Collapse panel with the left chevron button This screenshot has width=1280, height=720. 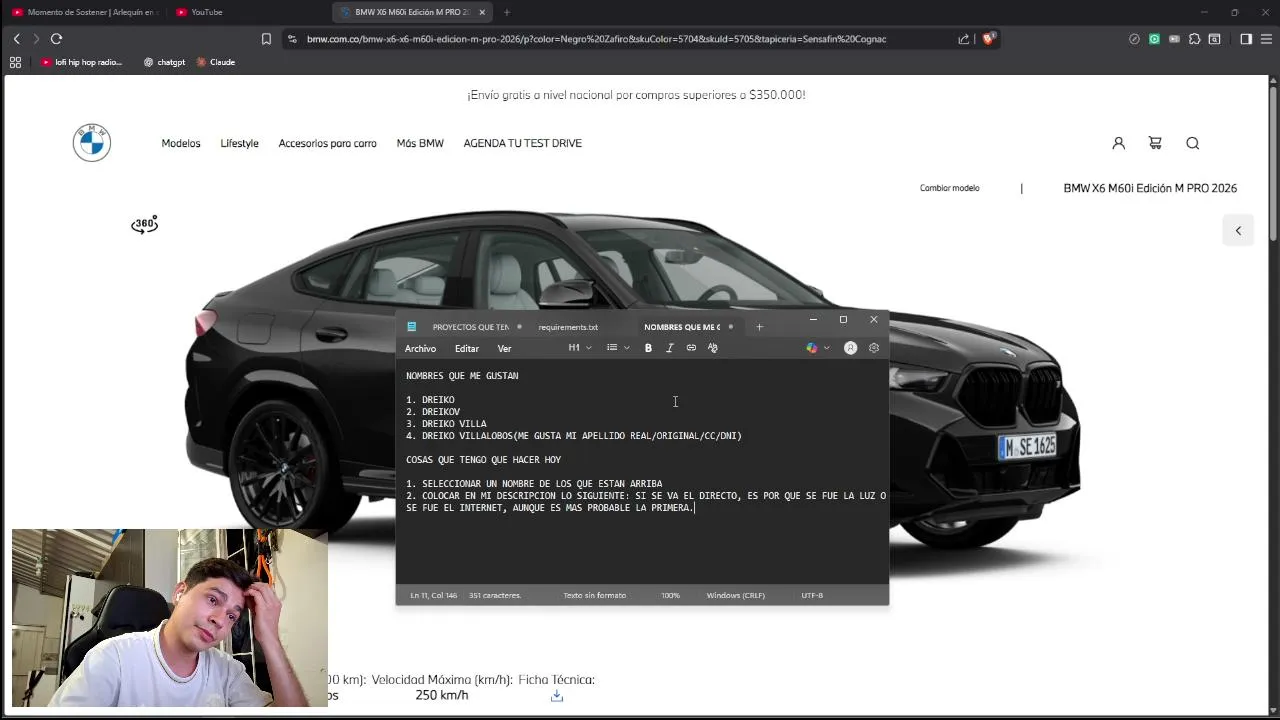pyautogui.click(x=1238, y=230)
